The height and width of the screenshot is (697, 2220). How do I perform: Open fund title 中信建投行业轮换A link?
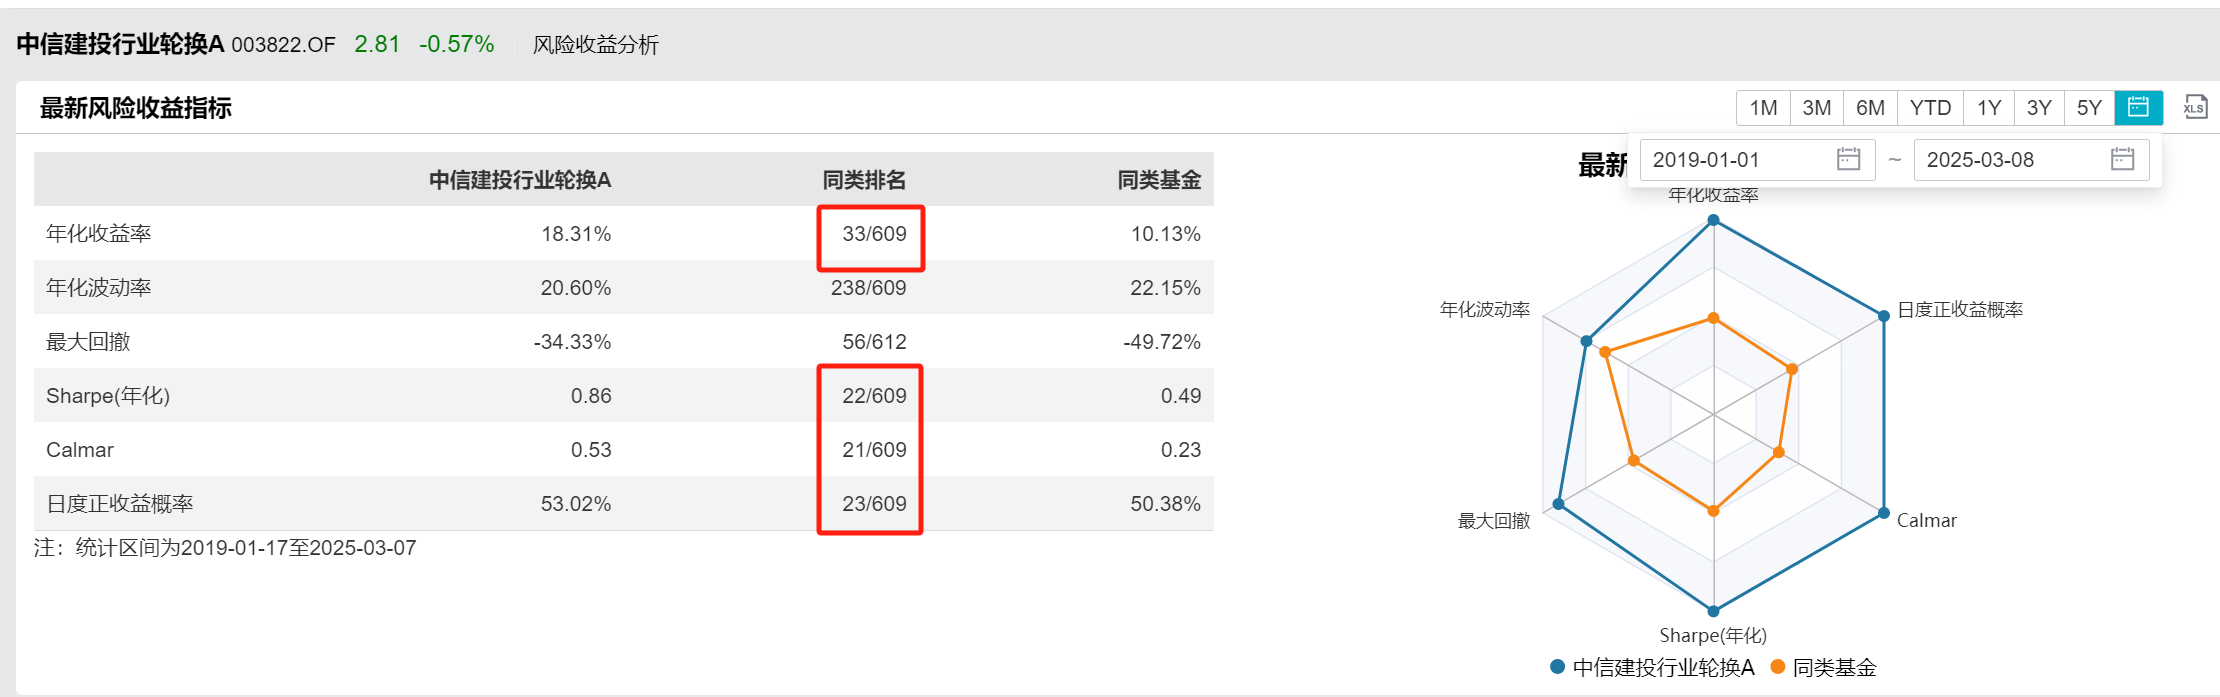coord(120,44)
